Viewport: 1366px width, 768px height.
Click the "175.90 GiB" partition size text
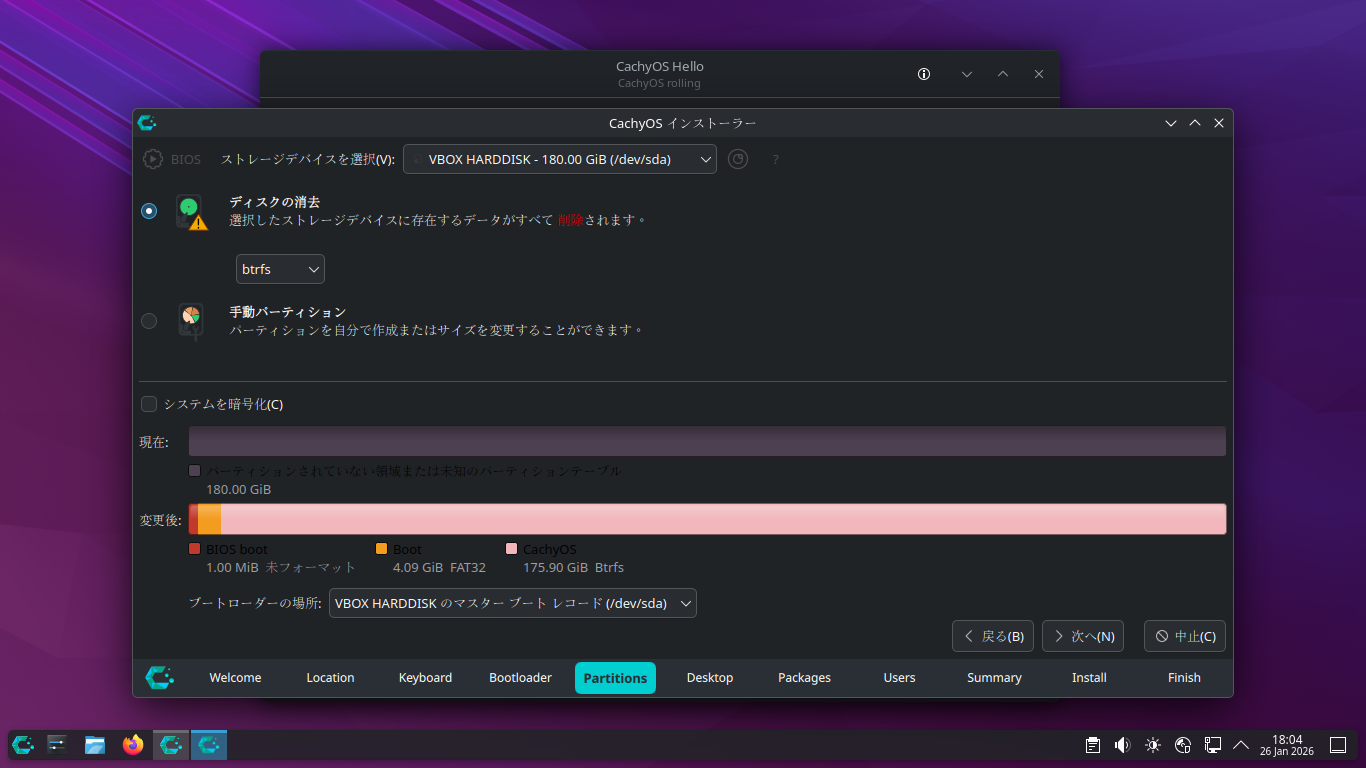coord(555,568)
